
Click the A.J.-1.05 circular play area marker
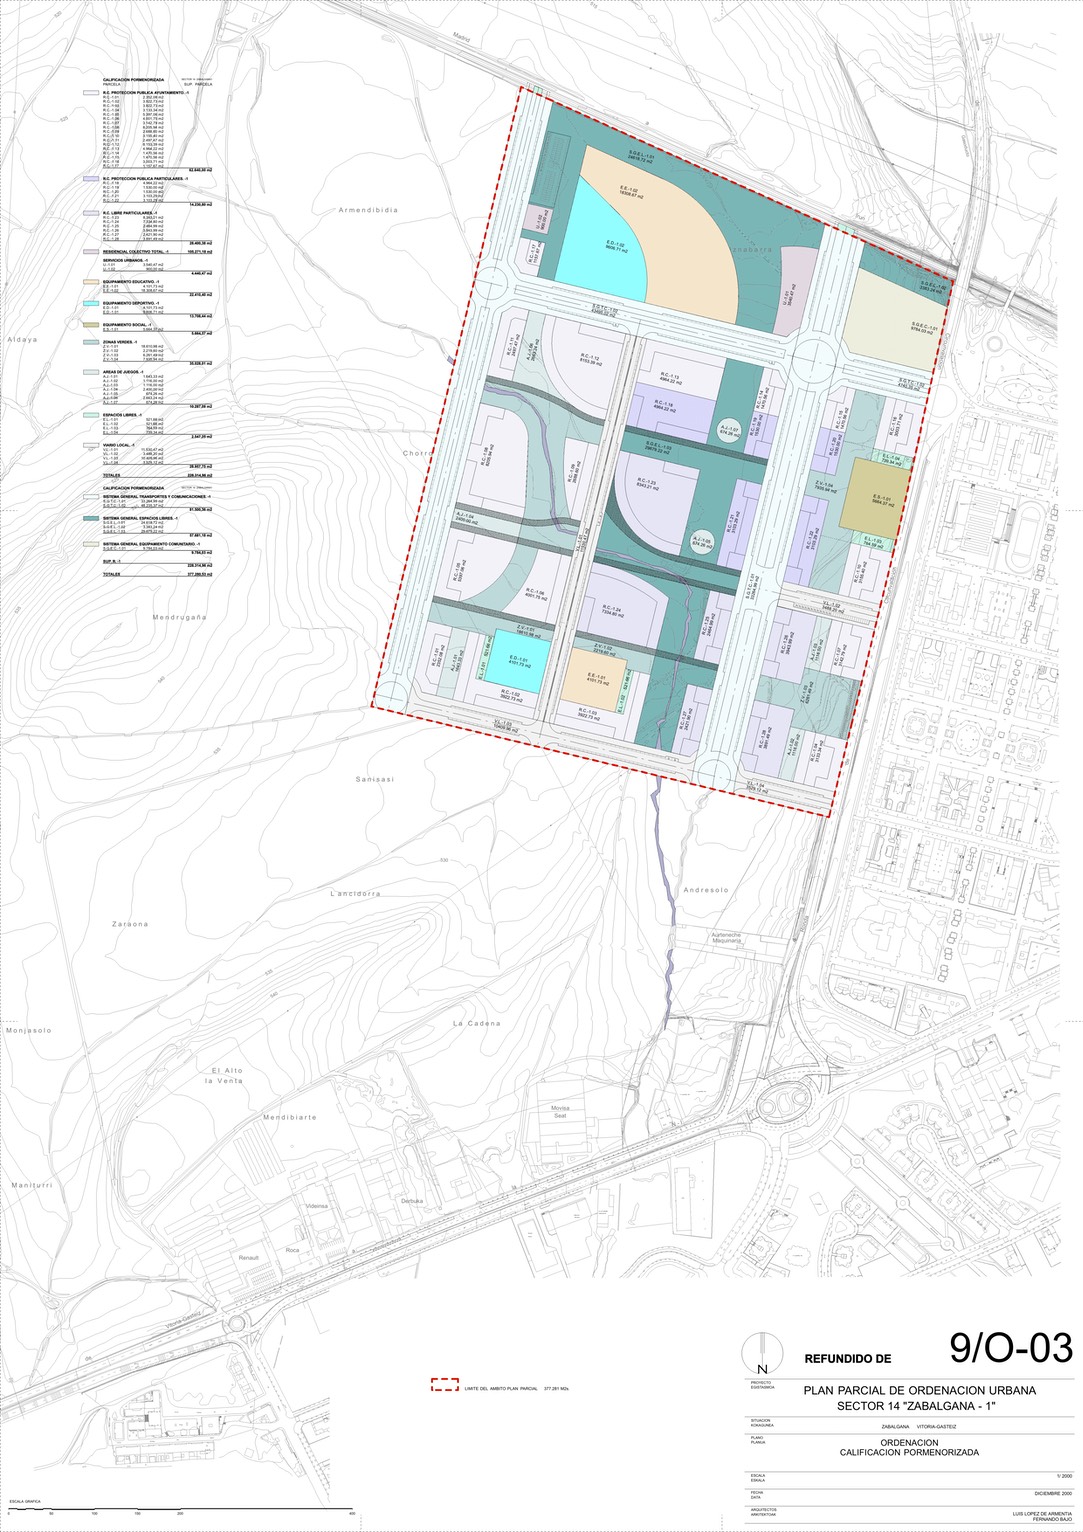tap(702, 543)
